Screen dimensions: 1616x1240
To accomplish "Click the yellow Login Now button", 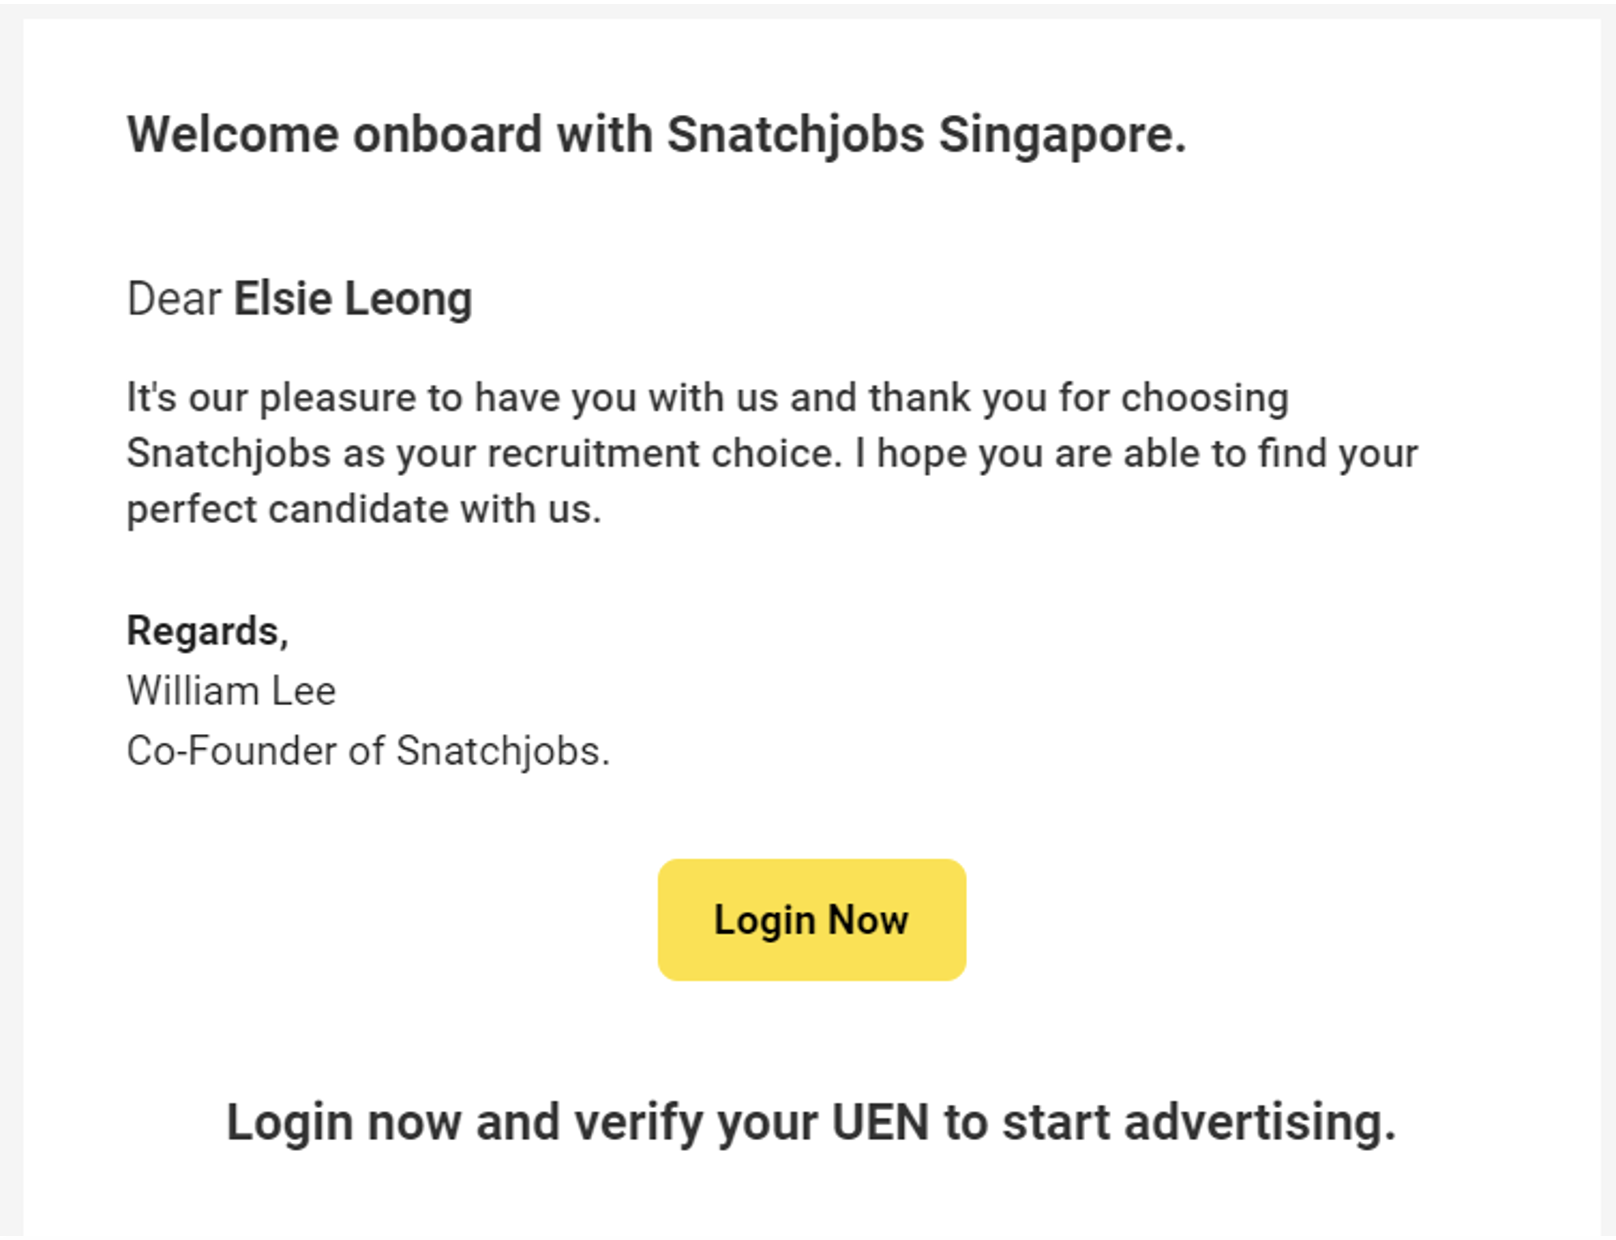I will [810, 918].
